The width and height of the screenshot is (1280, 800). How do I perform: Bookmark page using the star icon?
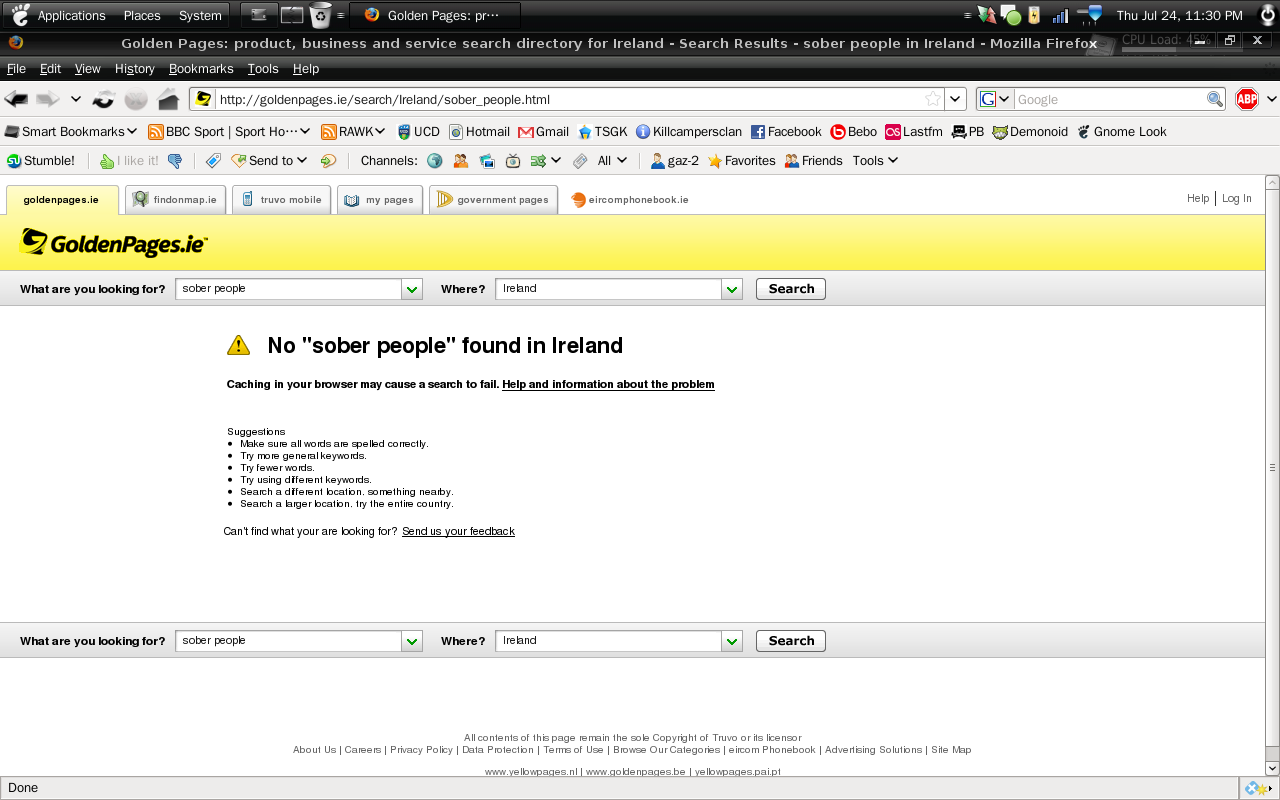[x=932, y=99]
